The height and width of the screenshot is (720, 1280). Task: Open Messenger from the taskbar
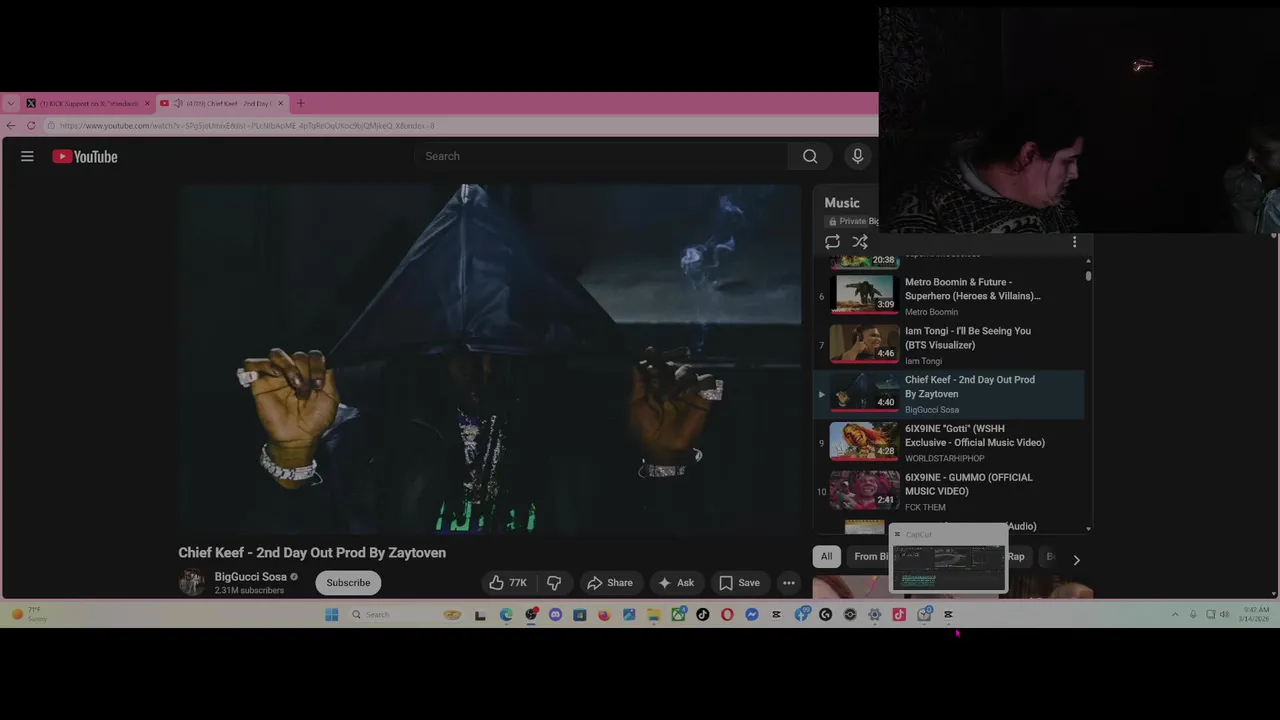tap(752, 614)
